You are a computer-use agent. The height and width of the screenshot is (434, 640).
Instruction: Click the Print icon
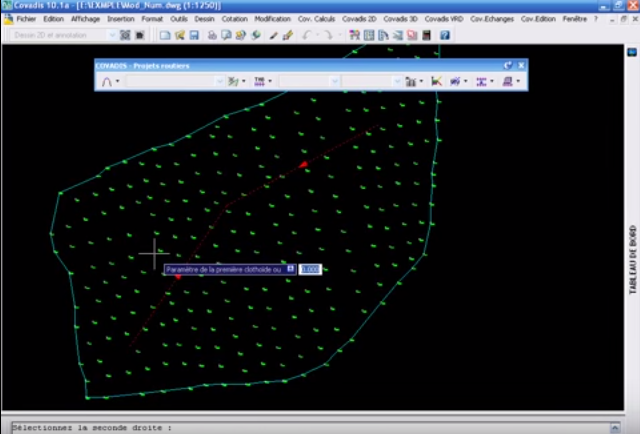212,35
